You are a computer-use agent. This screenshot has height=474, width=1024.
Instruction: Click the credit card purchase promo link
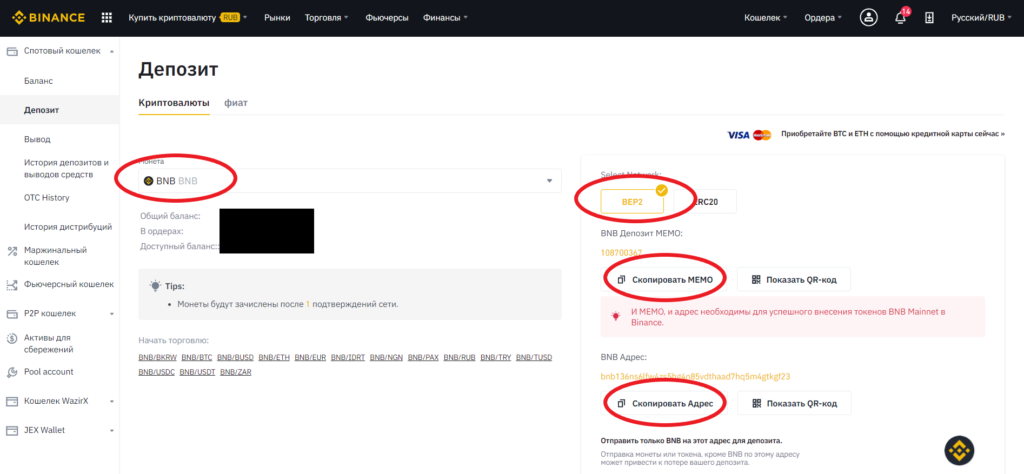point(893,134)
